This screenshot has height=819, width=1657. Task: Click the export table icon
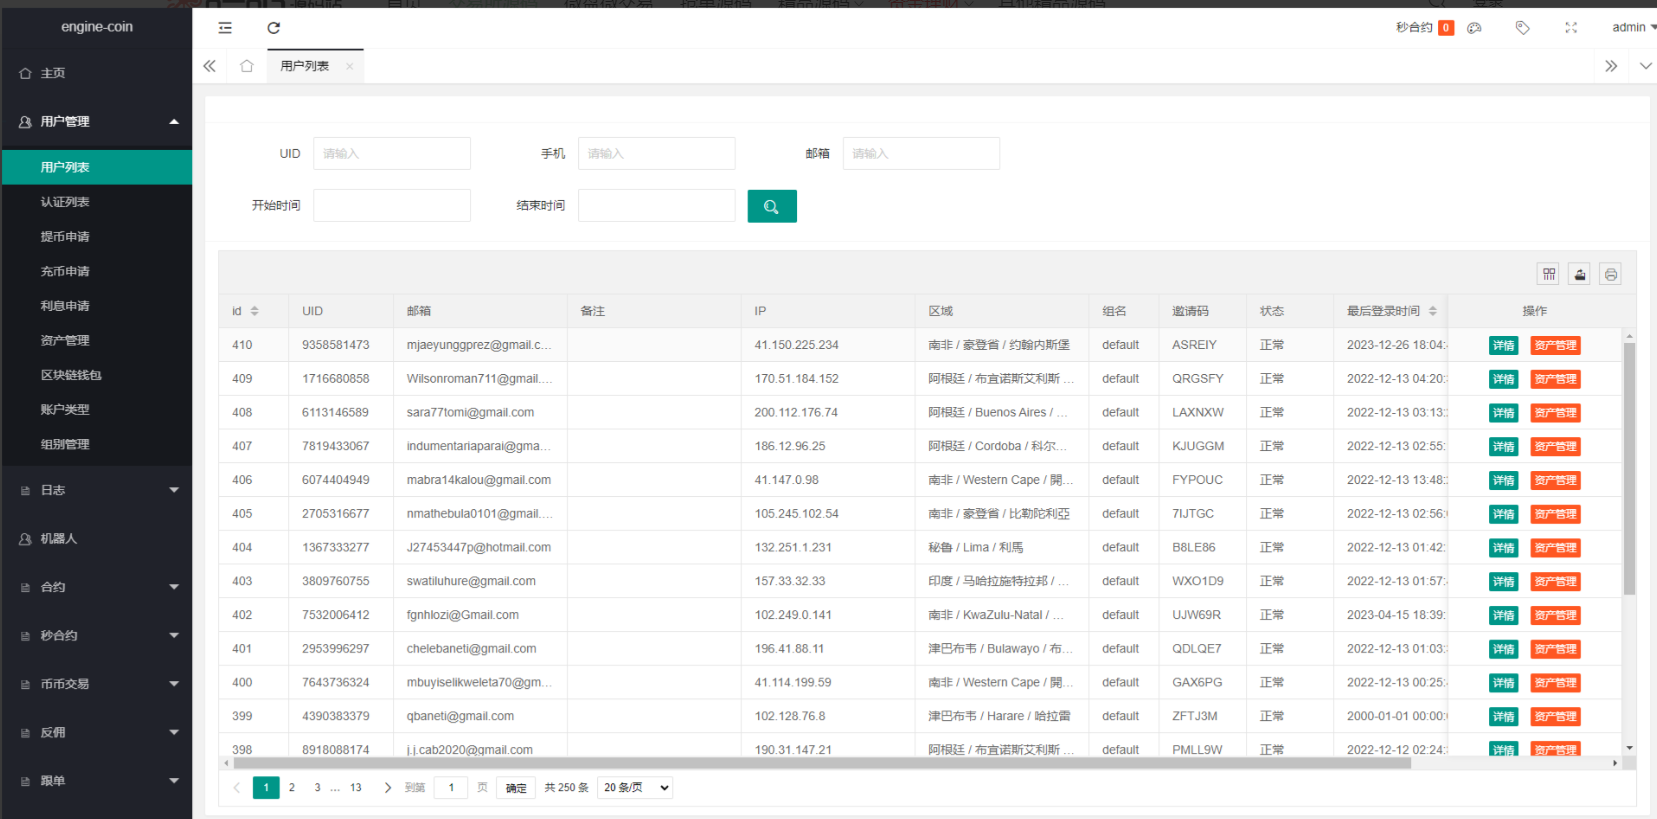point(1579,274)
